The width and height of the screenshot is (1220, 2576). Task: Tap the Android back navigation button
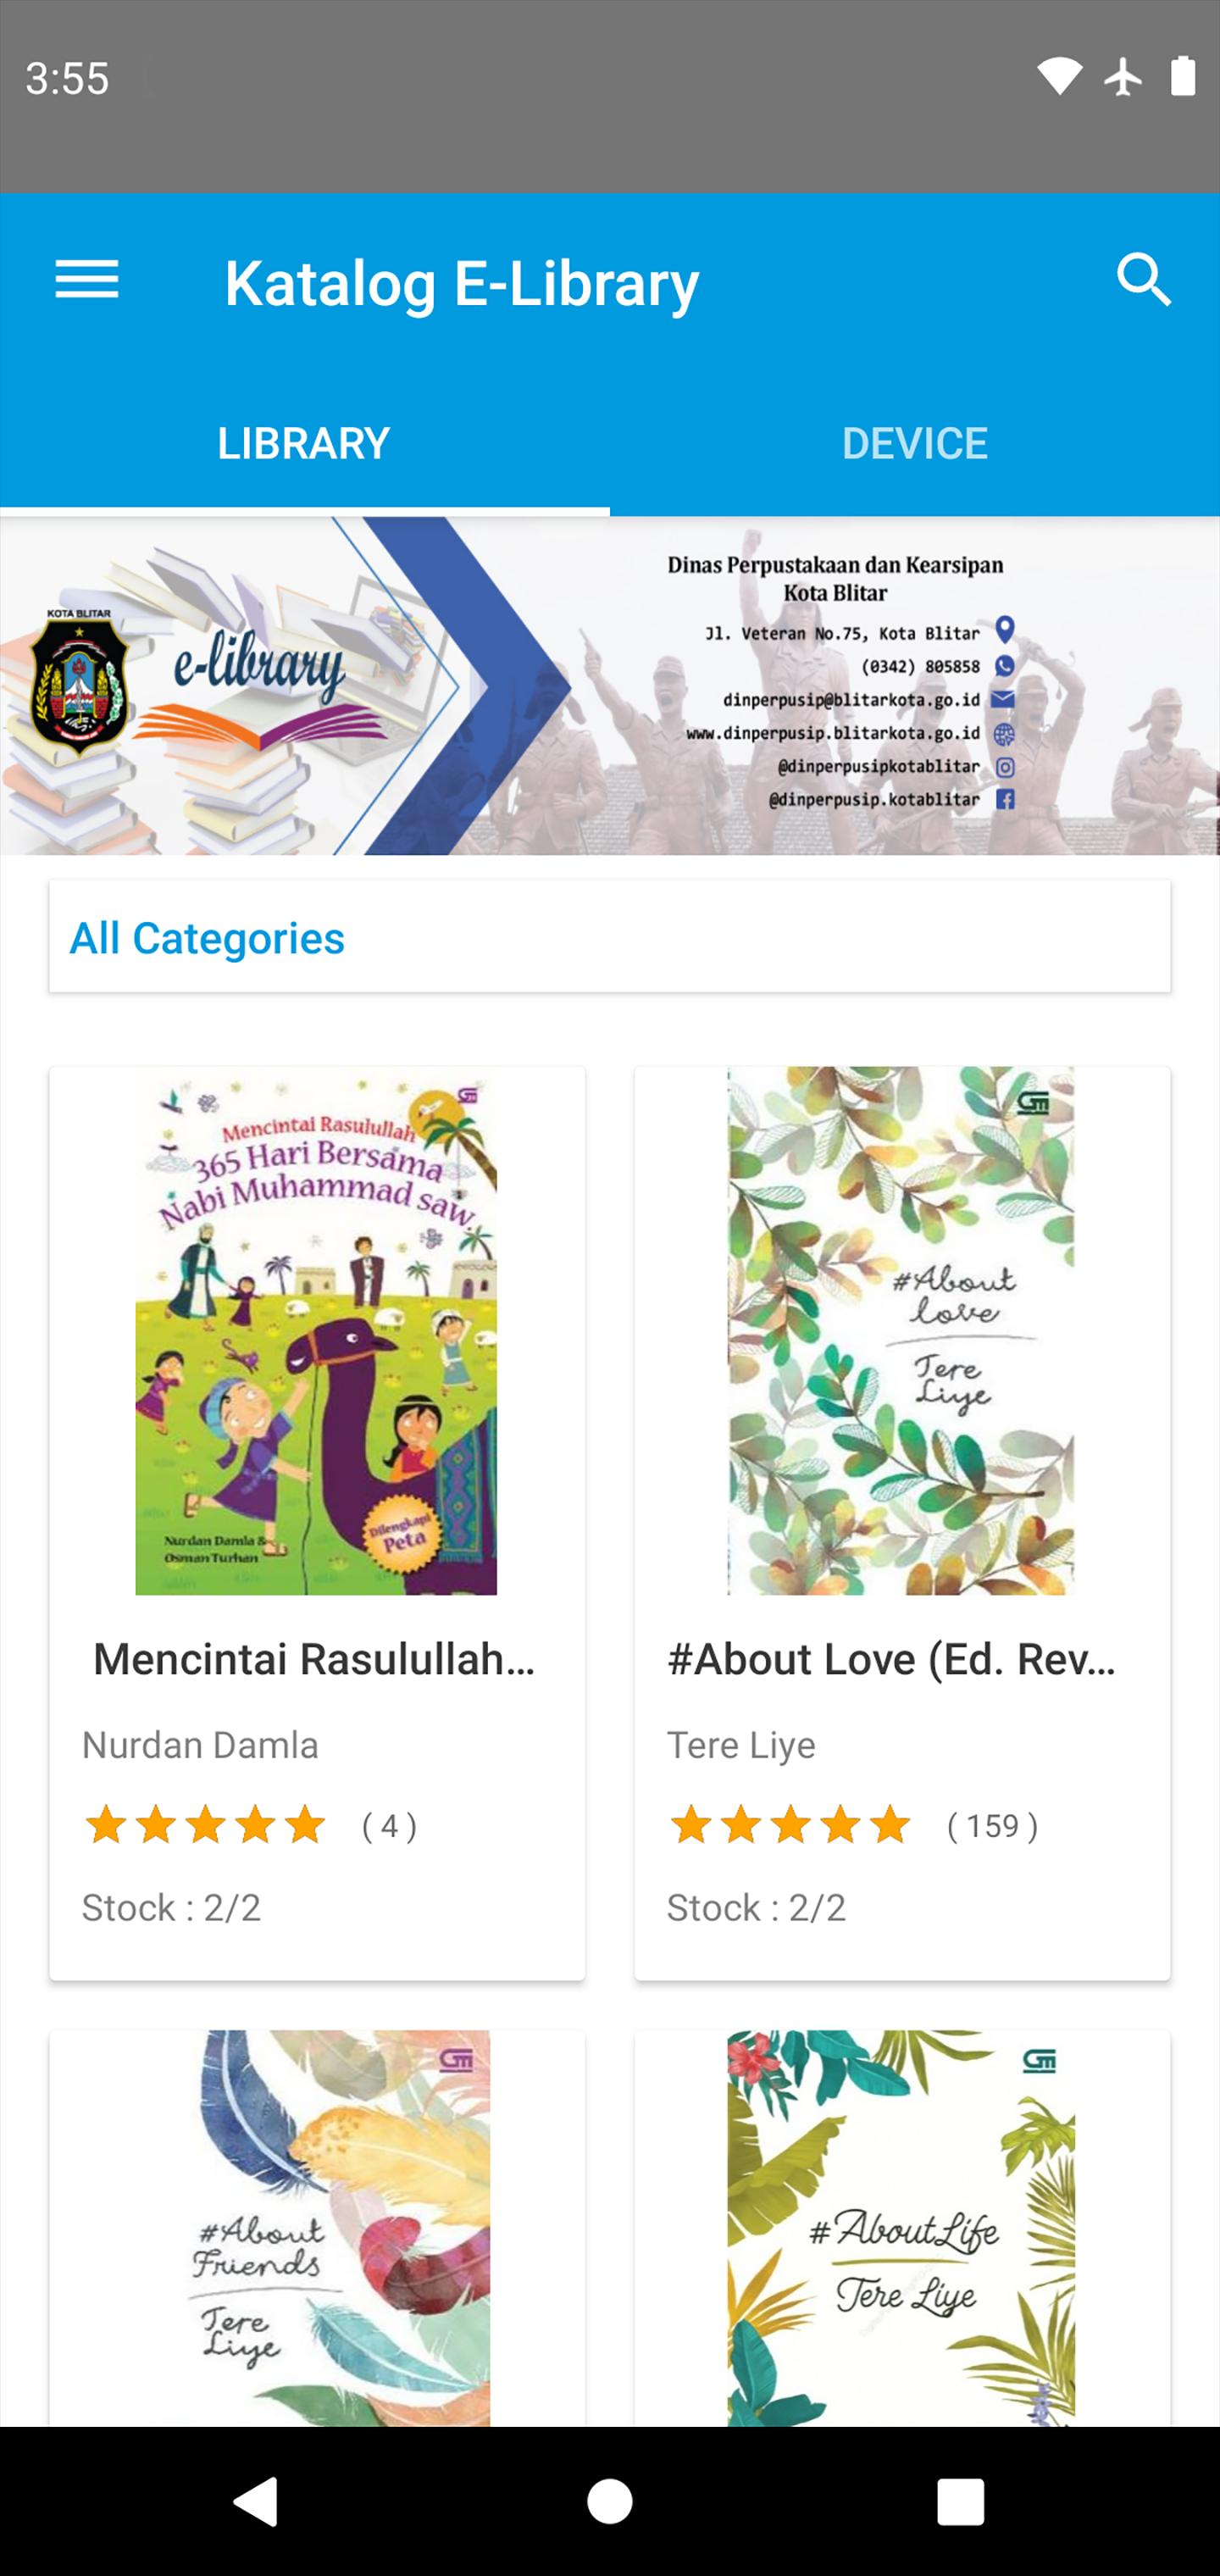coord(256,2501)
